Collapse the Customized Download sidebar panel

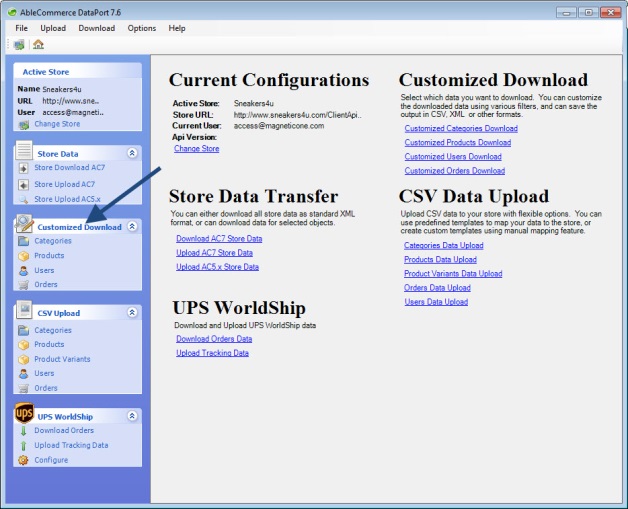pos(131,227)
